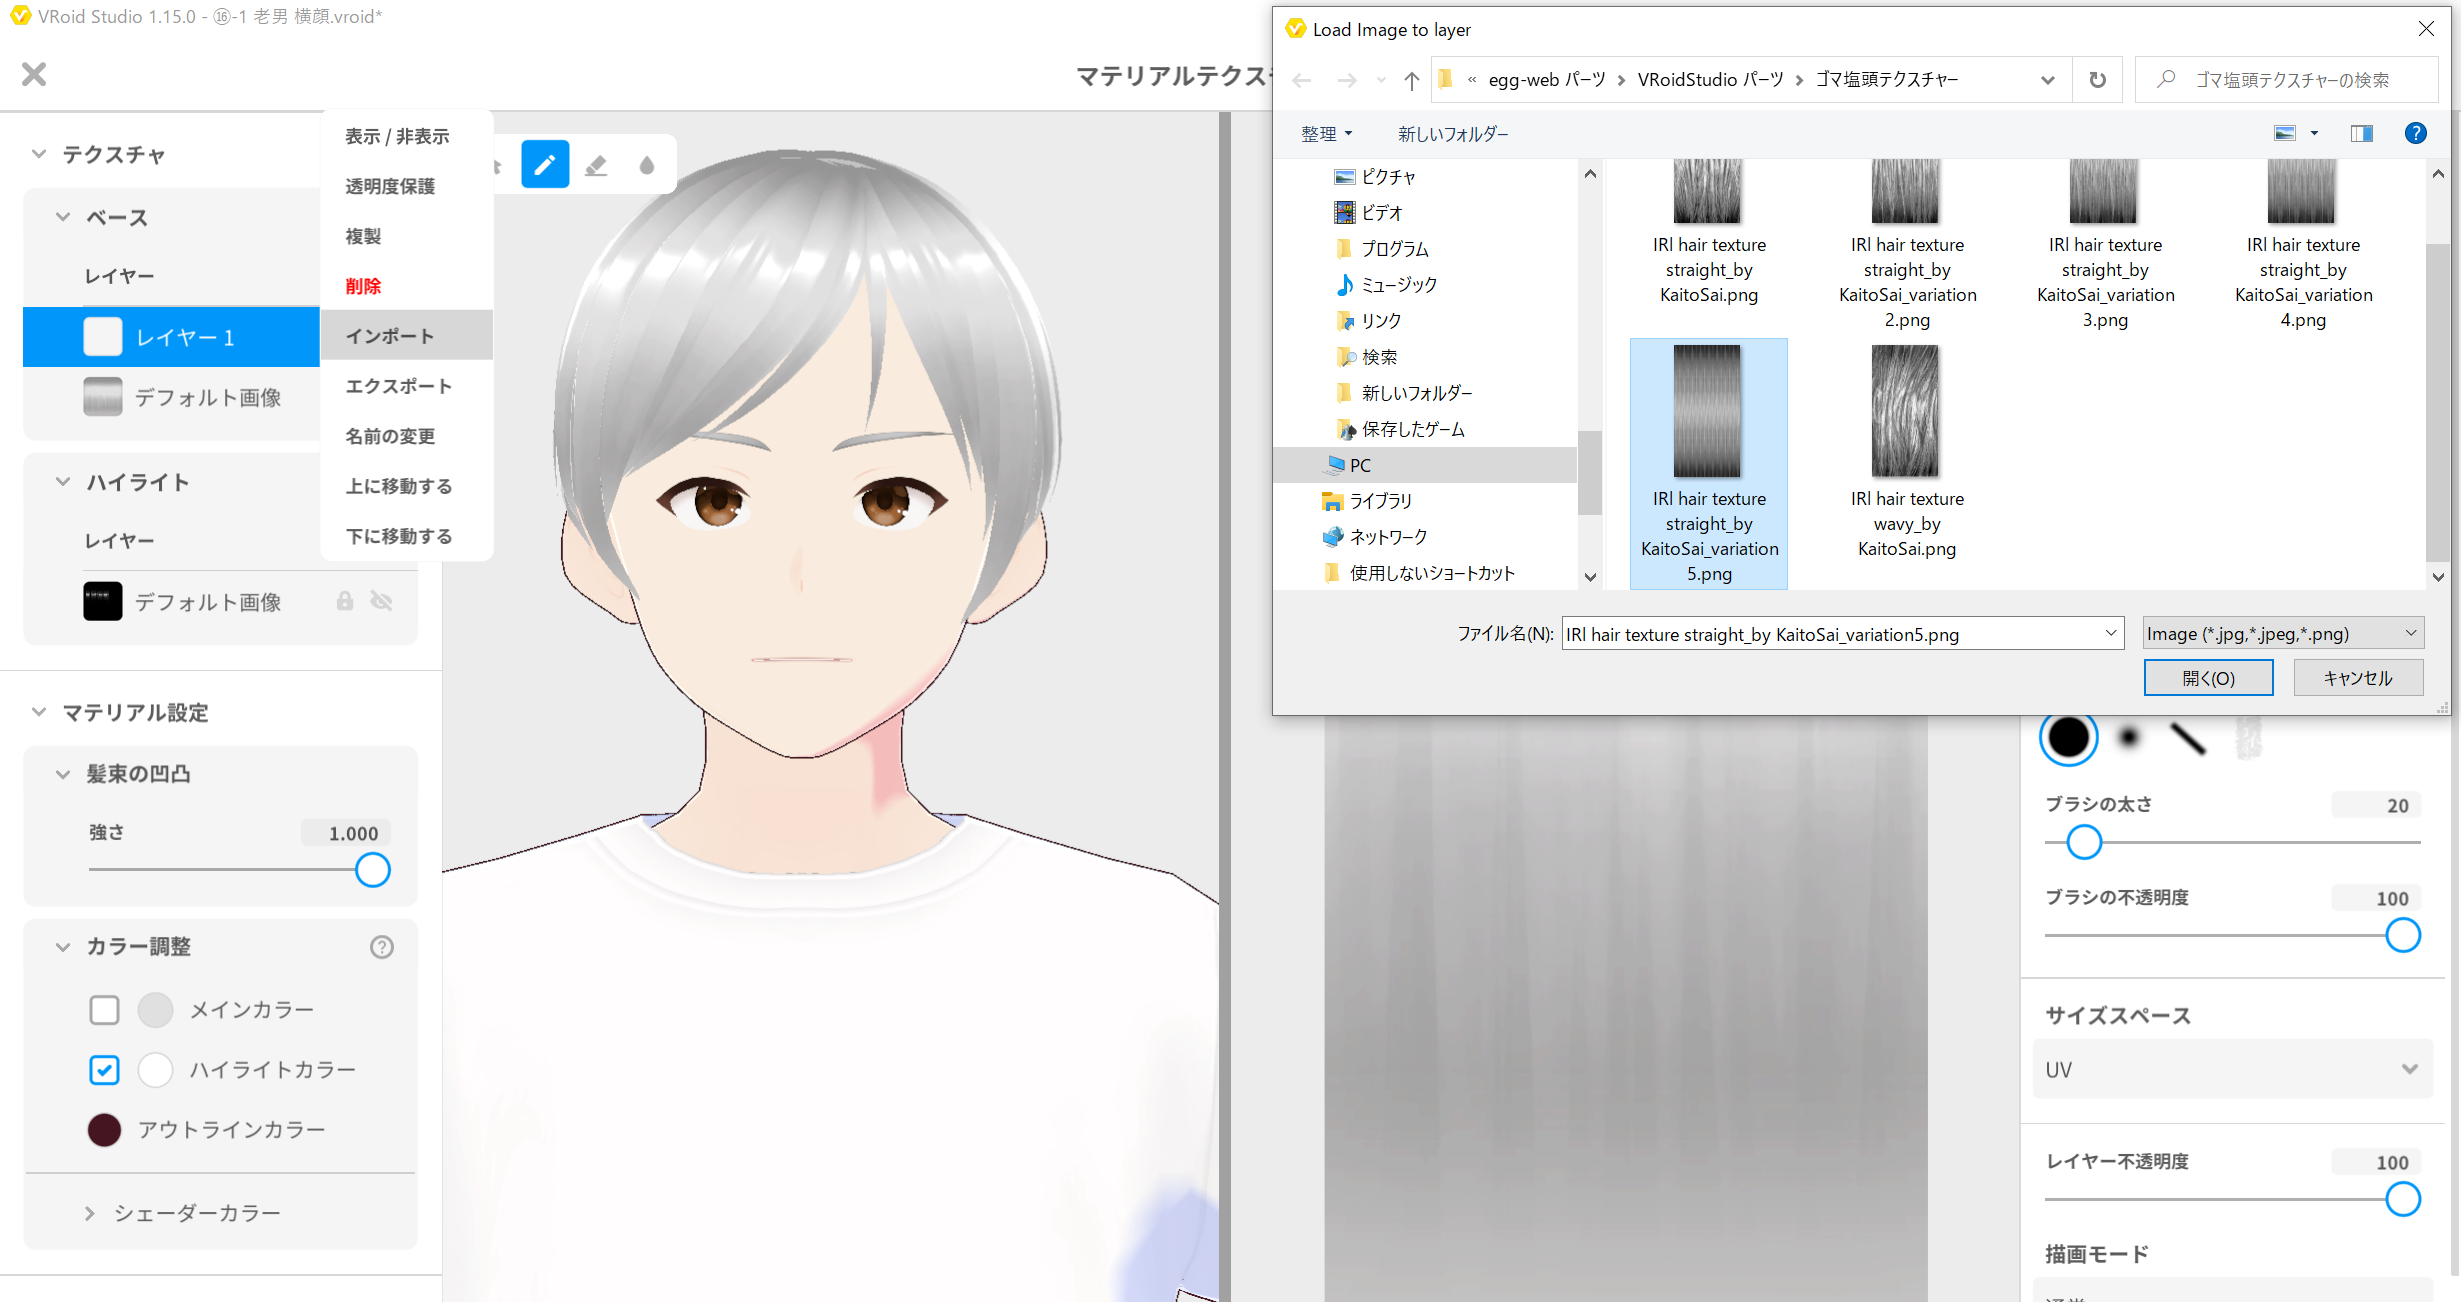Open the image file type filter dropdown

(x=2283, y=633)
